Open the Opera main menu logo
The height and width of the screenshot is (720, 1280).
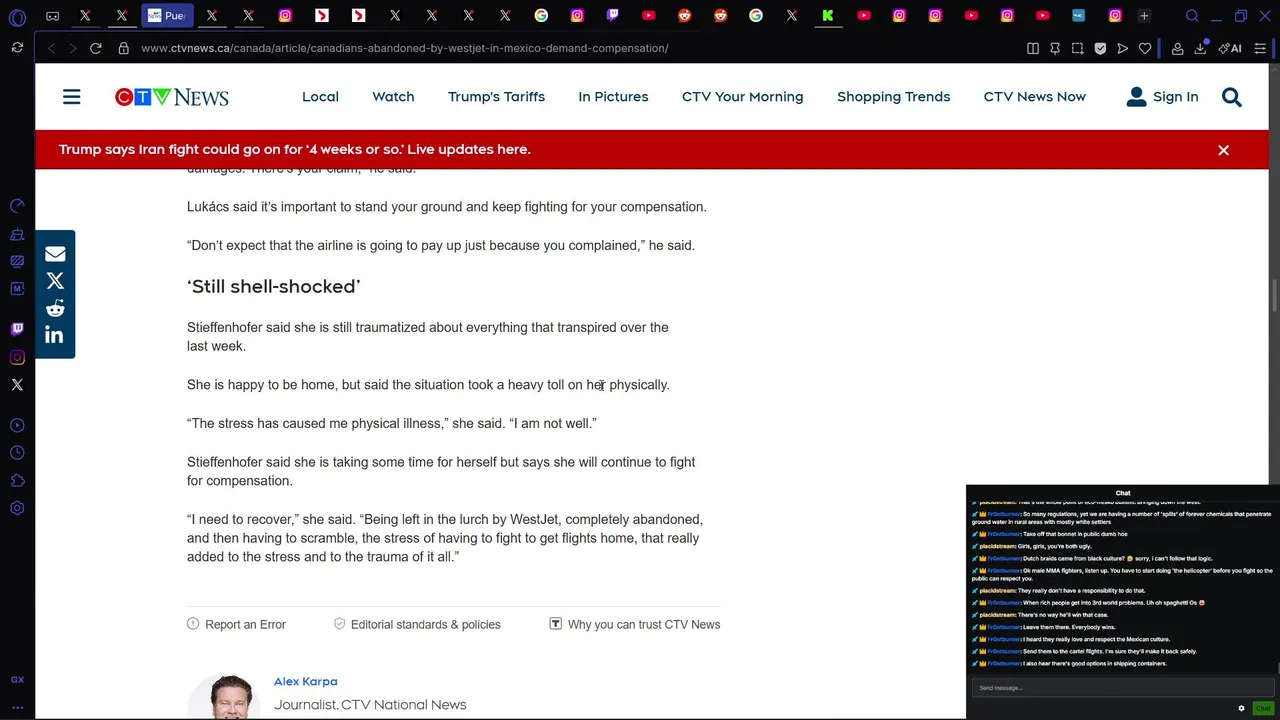click(x=17, y=16)
